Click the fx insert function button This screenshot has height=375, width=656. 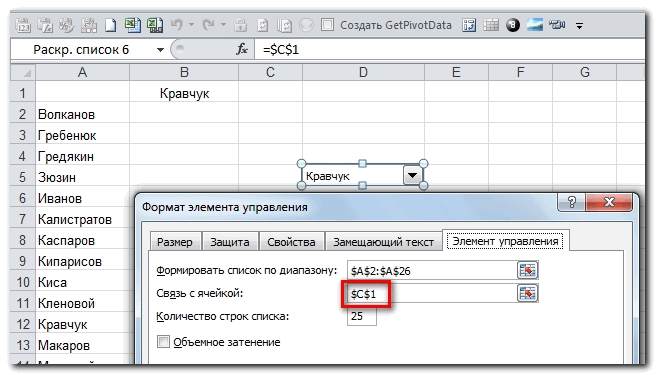242,50
